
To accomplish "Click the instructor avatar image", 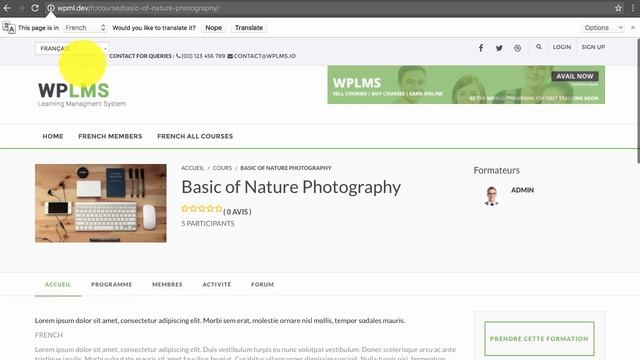I will 491,196.
